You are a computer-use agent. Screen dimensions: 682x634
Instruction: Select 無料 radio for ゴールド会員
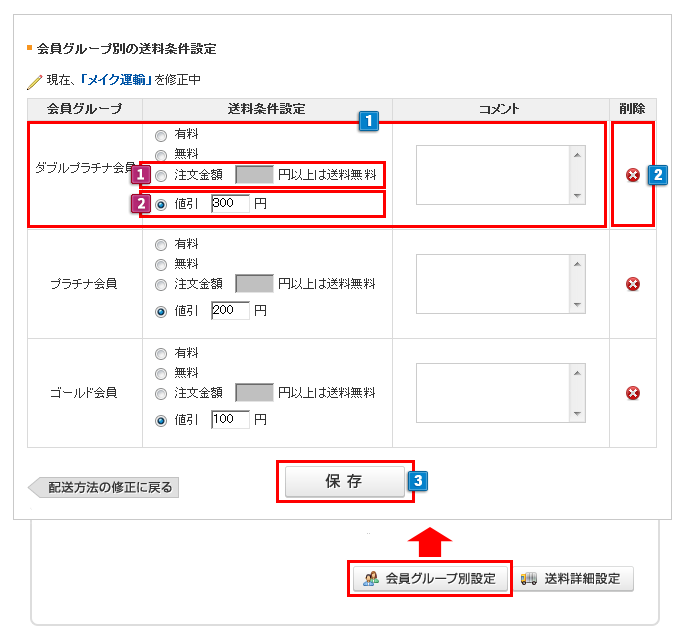click(x=161, y=373)
